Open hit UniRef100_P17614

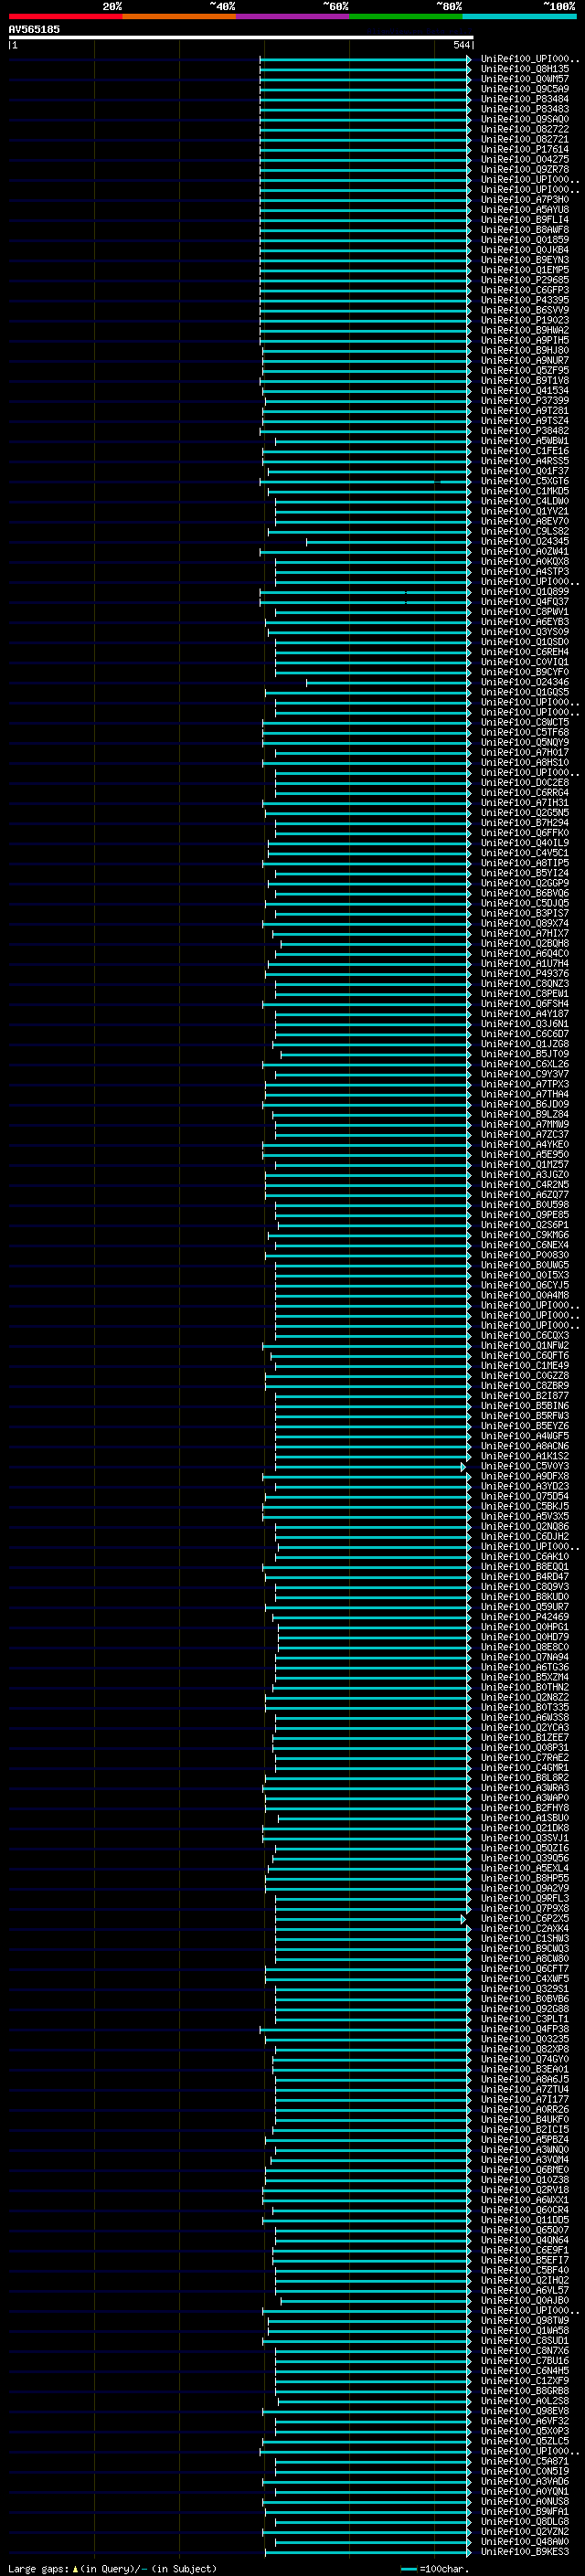(525, 149)
